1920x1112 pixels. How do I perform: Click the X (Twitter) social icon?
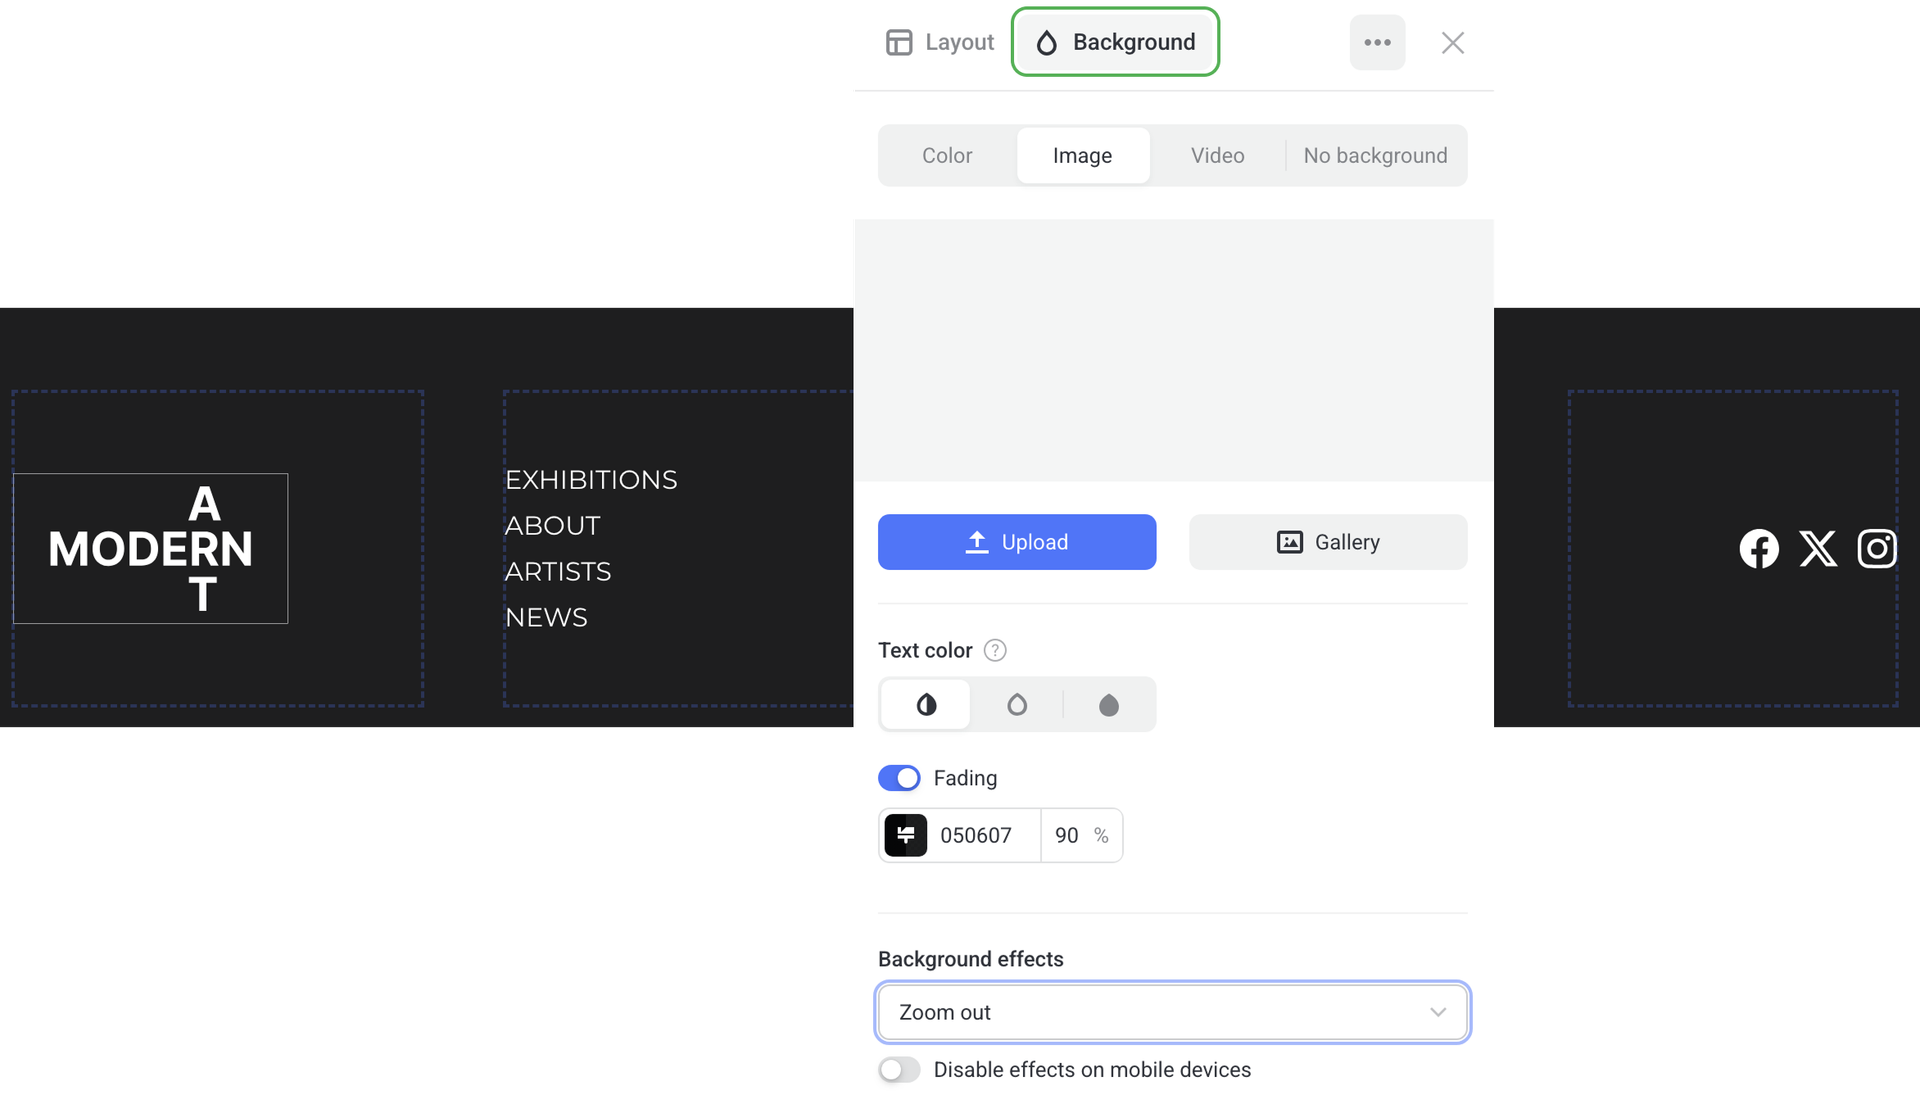pos(1818,548)
